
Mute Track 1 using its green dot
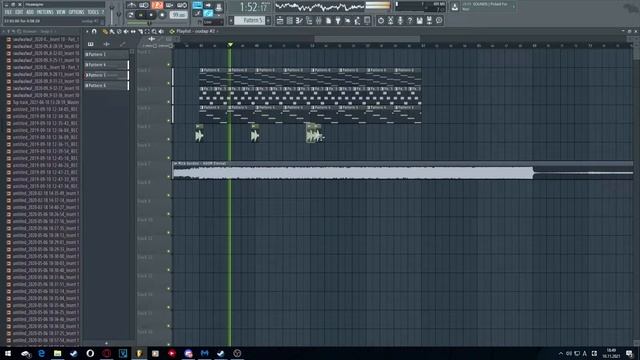[169, 64]
